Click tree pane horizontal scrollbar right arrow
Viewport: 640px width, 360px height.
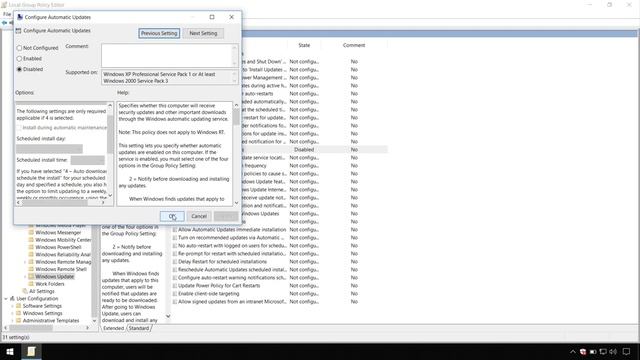[x=87, y=328]
